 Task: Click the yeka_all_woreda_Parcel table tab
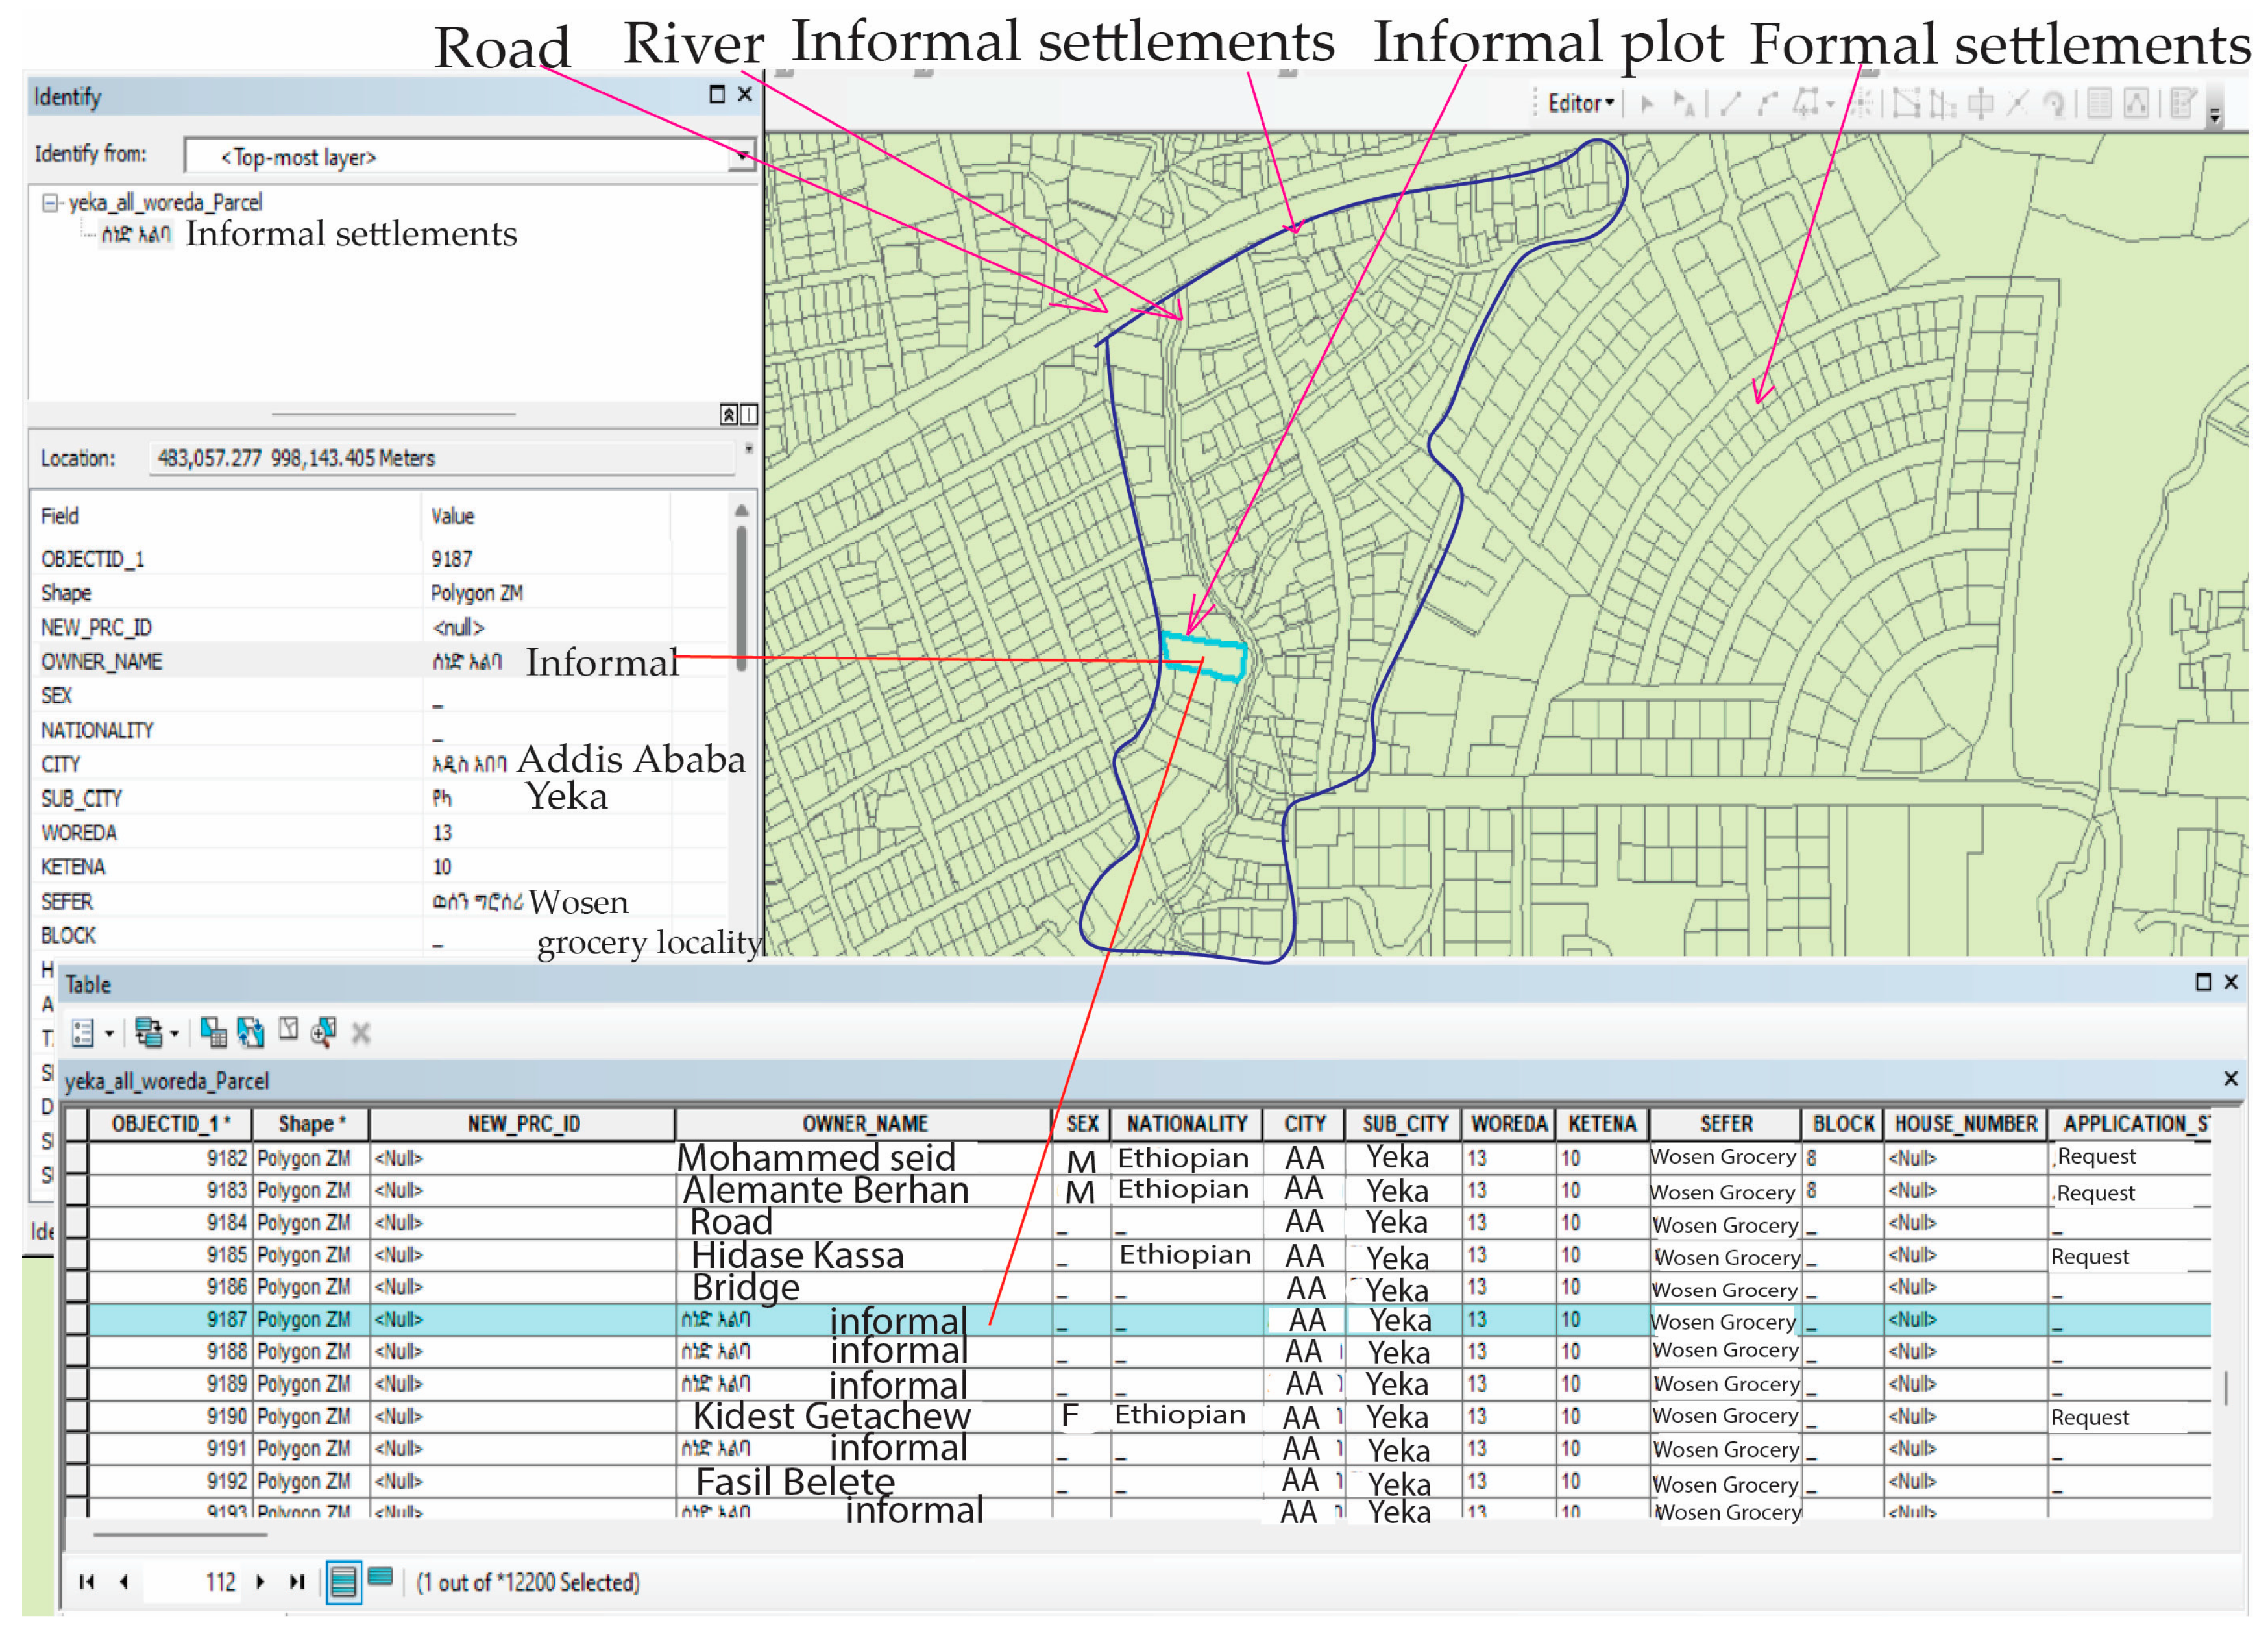point(167,1081)
